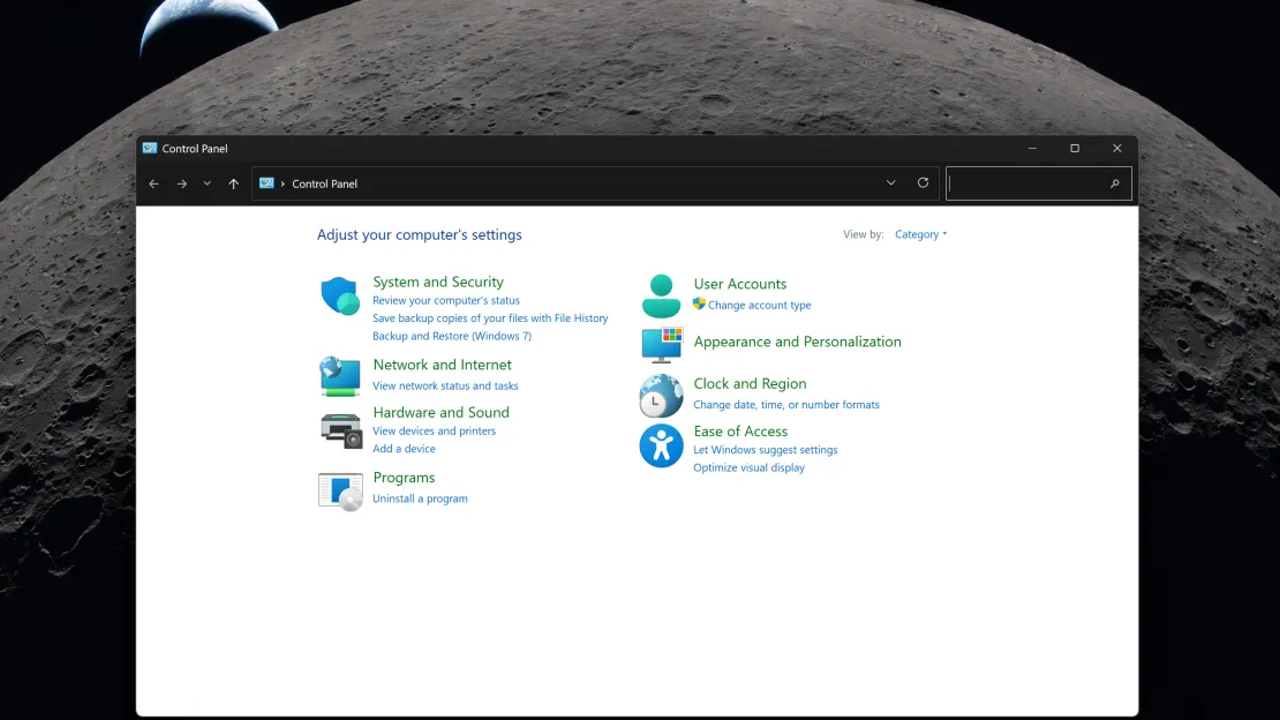Click the Appearance and Personalization monitor icon

pos(661,345)
